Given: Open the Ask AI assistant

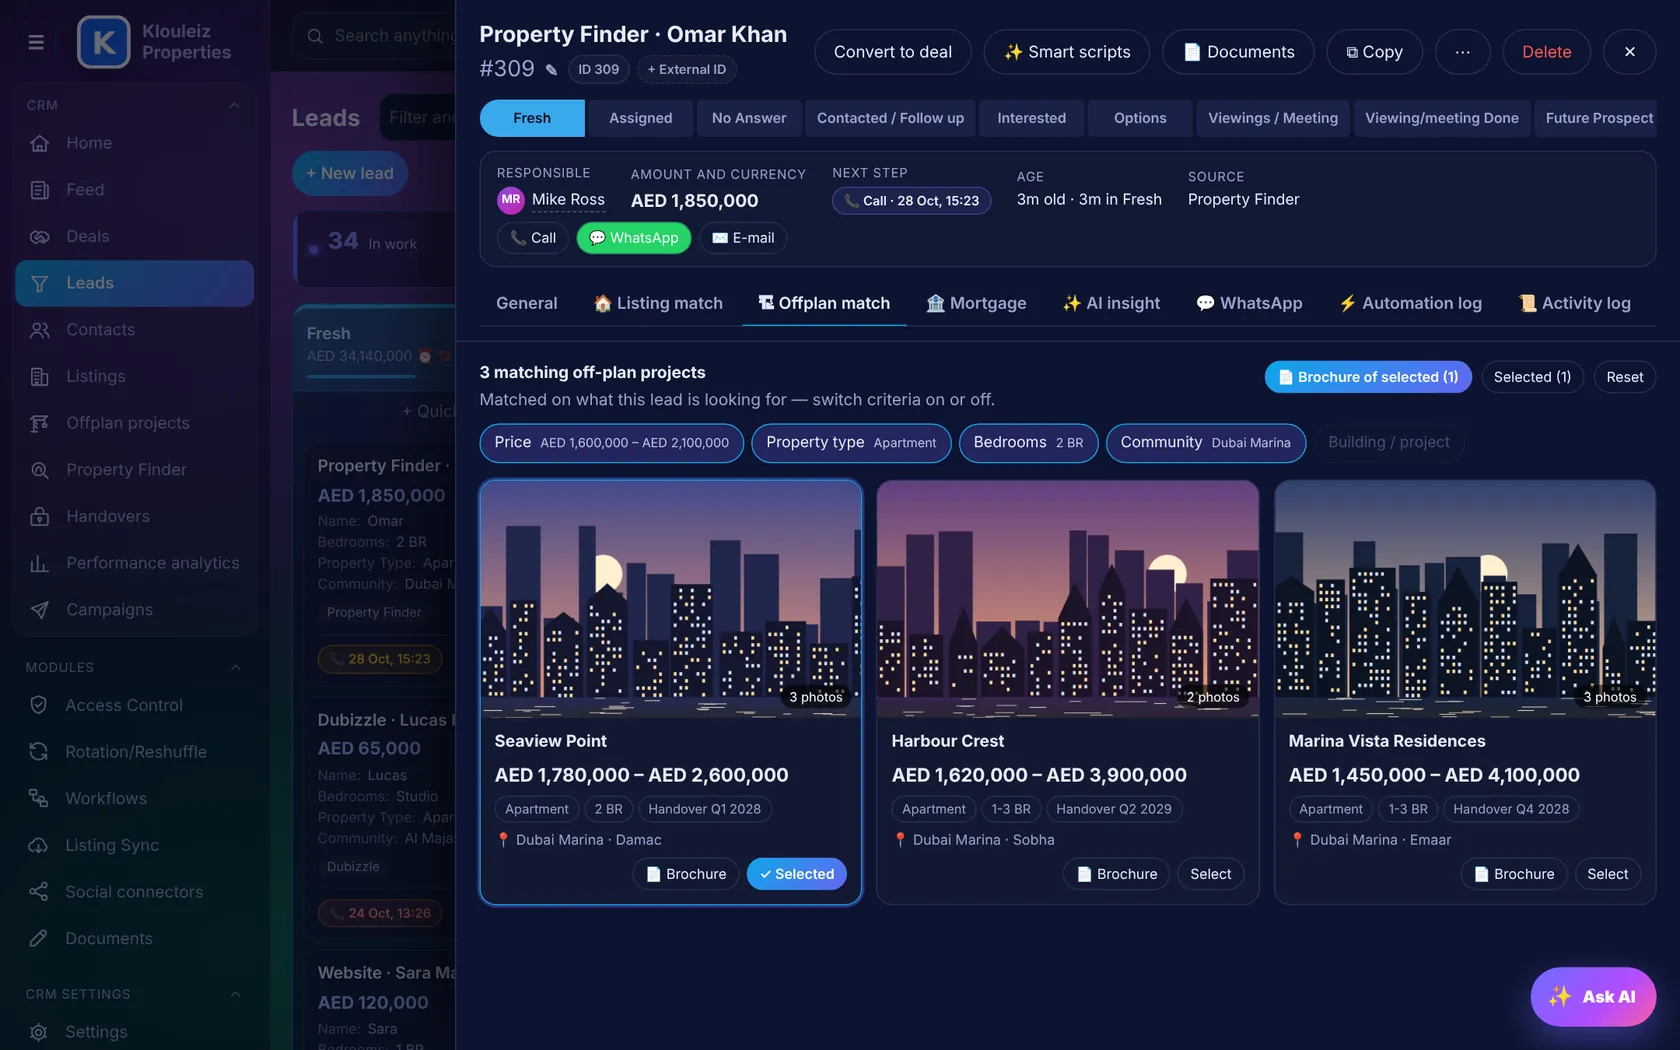Looking at the screenshot, I should [x=1593, y=997].
